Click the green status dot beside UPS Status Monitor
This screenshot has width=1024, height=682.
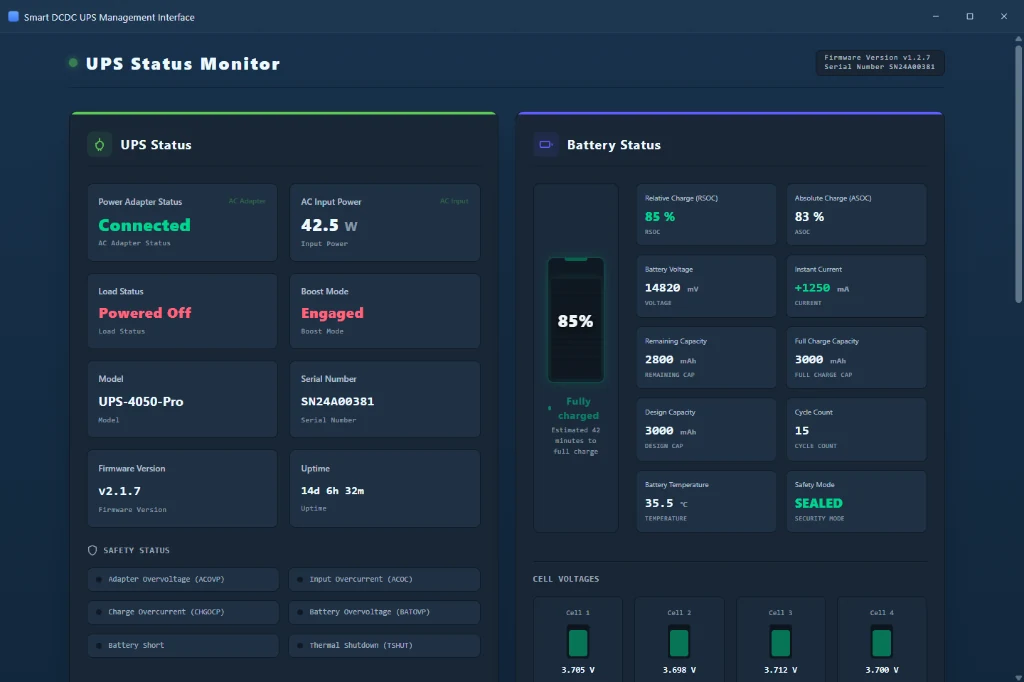[73, 63]
